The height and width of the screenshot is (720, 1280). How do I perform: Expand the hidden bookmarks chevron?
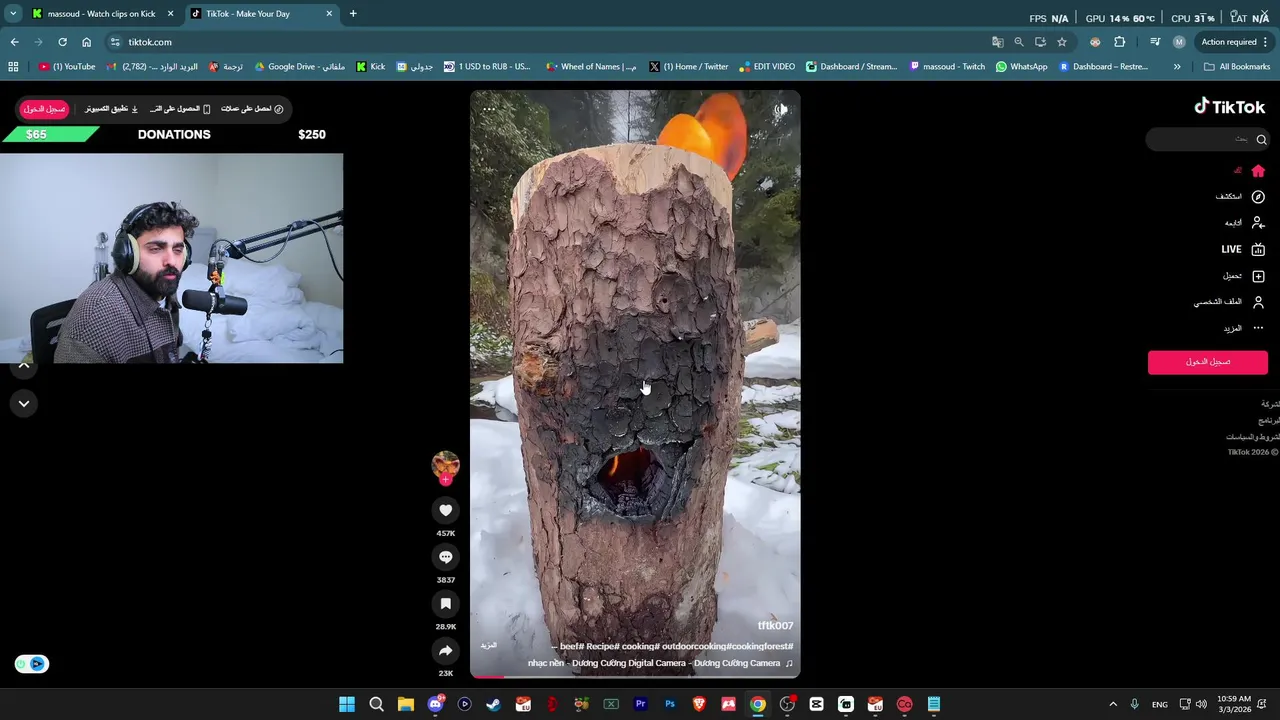[x=1177, y=67]
